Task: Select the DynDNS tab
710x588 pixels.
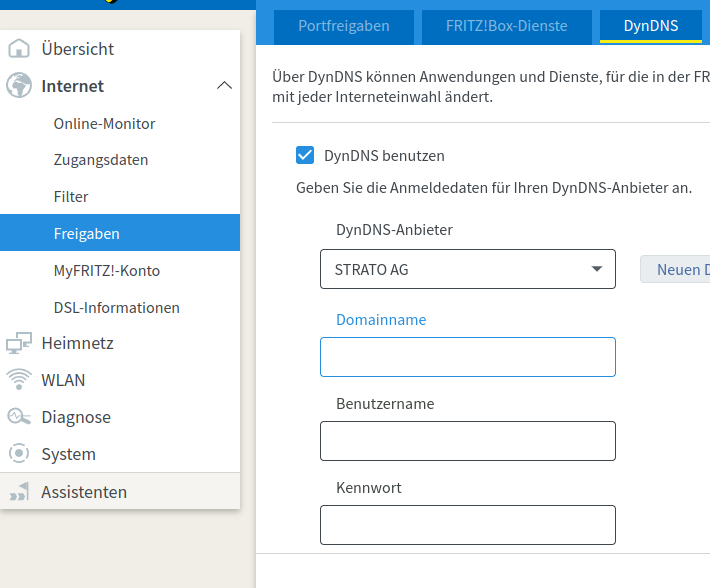Action: [x=650, y=26]
